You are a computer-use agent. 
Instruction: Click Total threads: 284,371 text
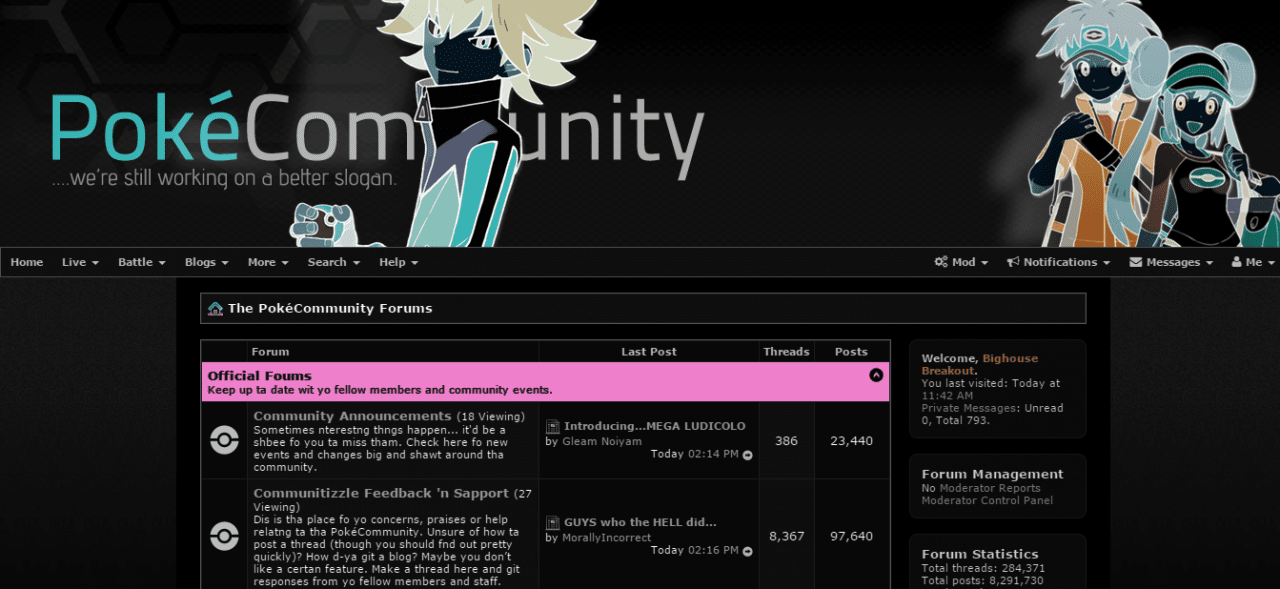983,568
